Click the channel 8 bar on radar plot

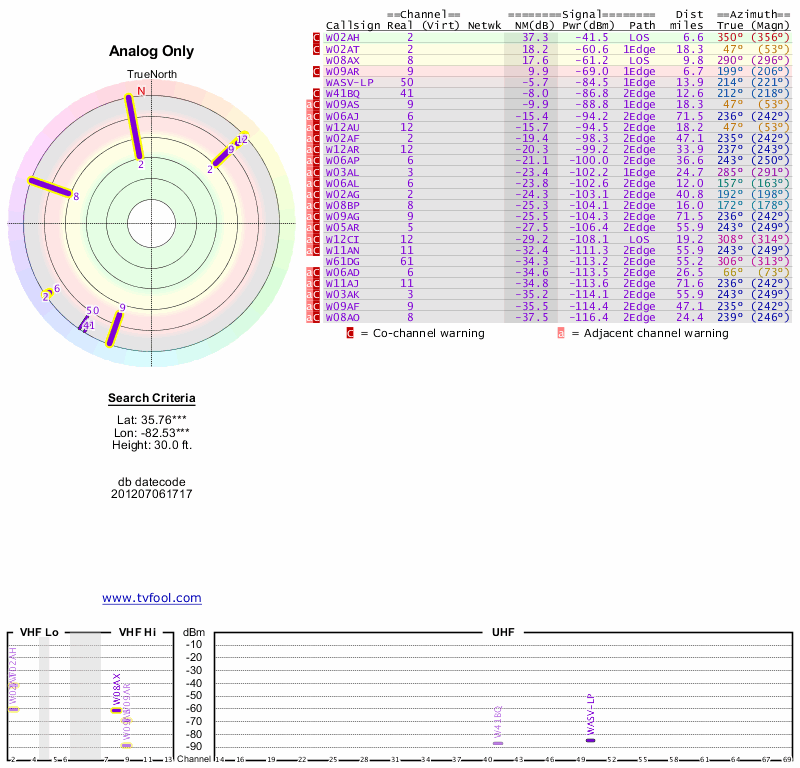(x=50, y=188)
